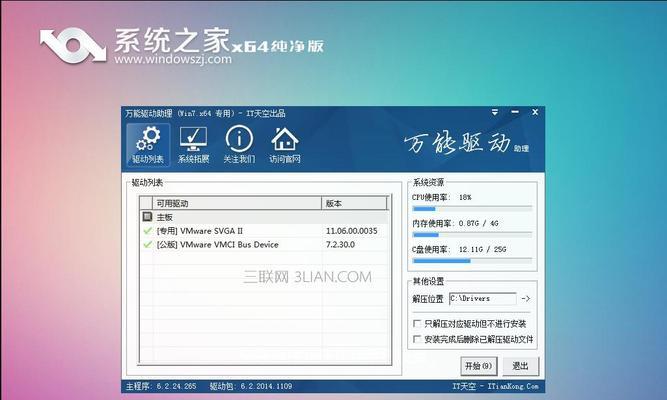Close the 万能驱动助理 window
The height and width of the screenshot is (400, 667).
point(535,112)
